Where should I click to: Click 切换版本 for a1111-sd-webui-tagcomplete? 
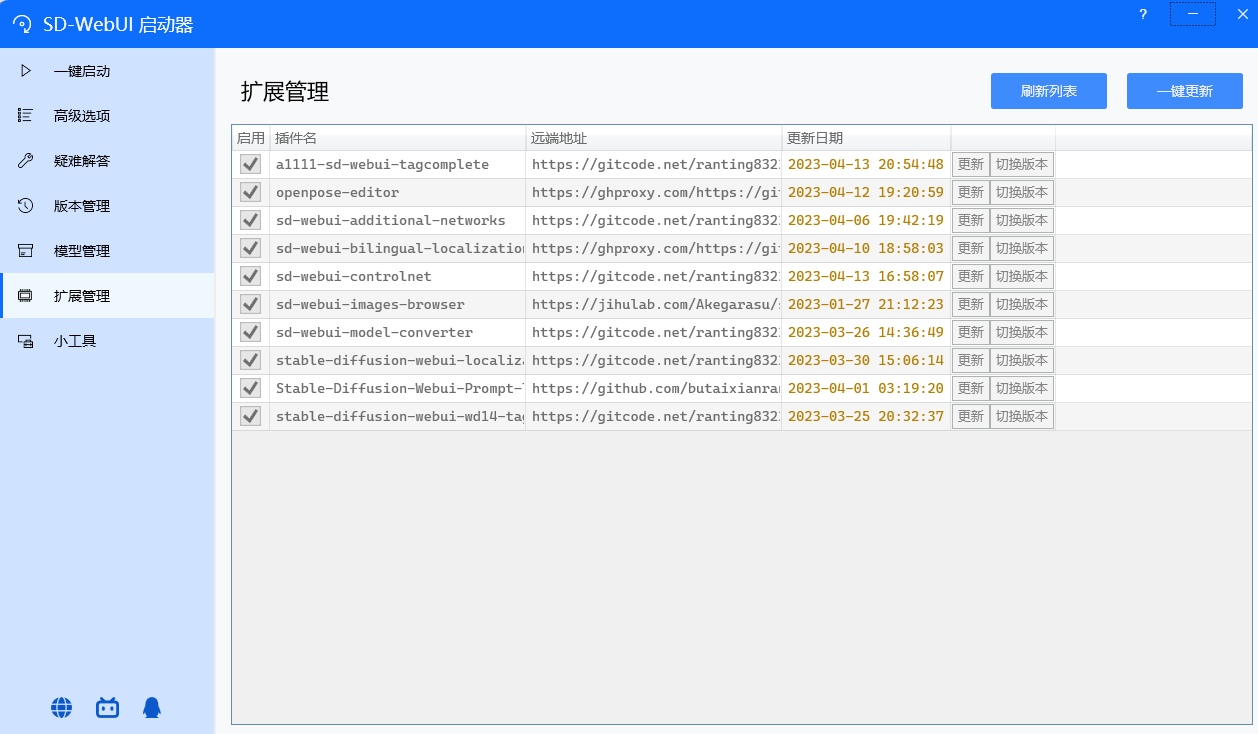point(1022,164)
